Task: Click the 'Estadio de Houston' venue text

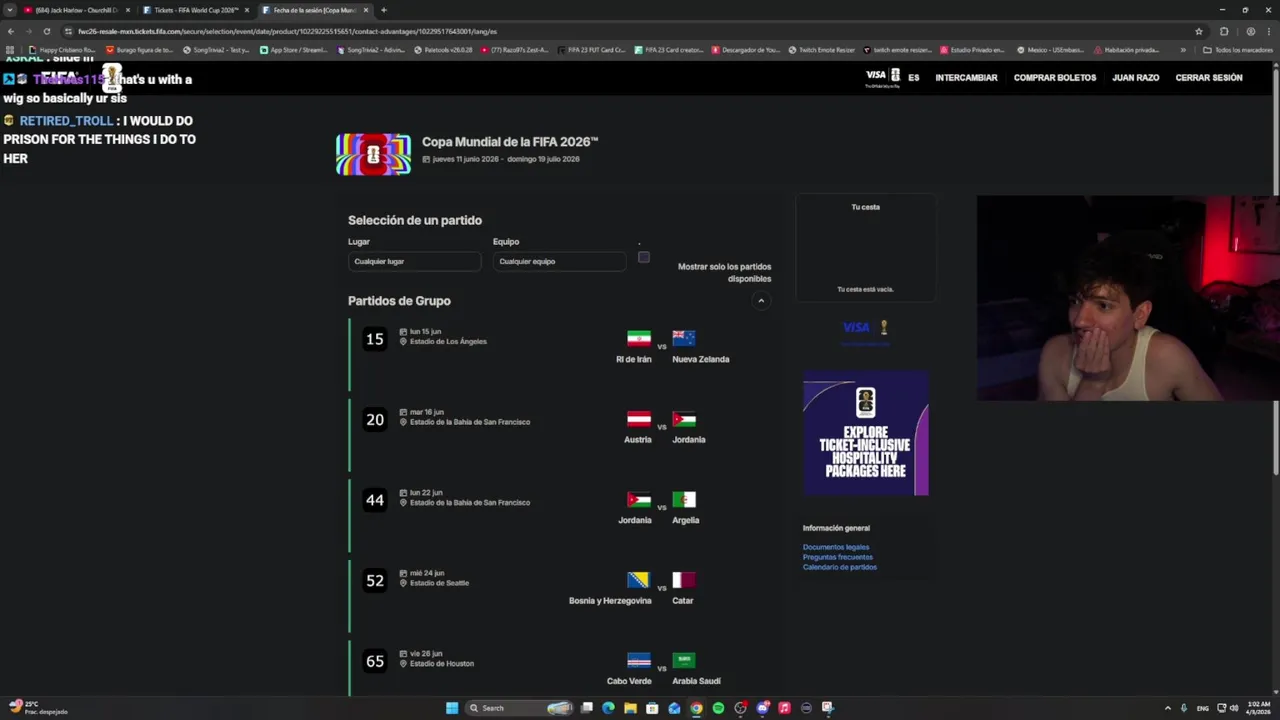Action: (x=442, y=663)
